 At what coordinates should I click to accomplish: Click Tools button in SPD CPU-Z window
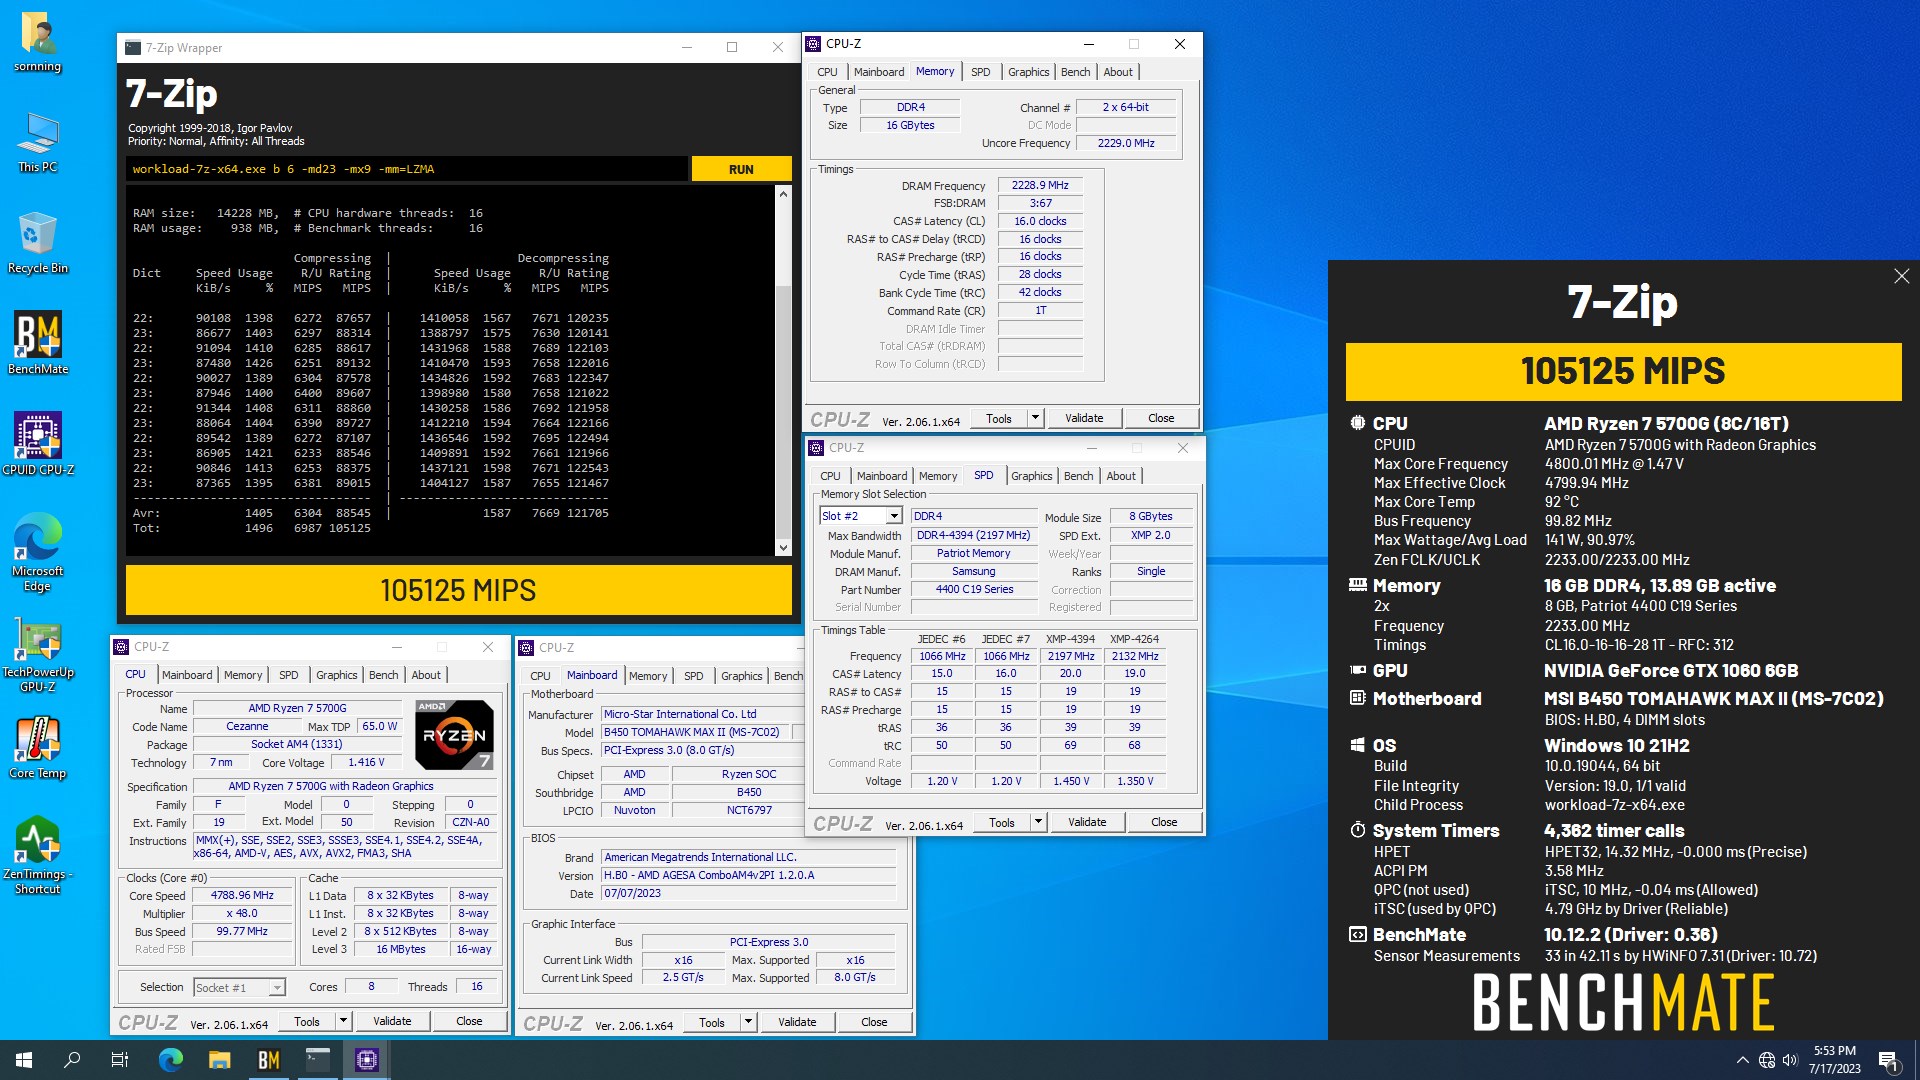pyautogui.click(x=1002, y=822)
